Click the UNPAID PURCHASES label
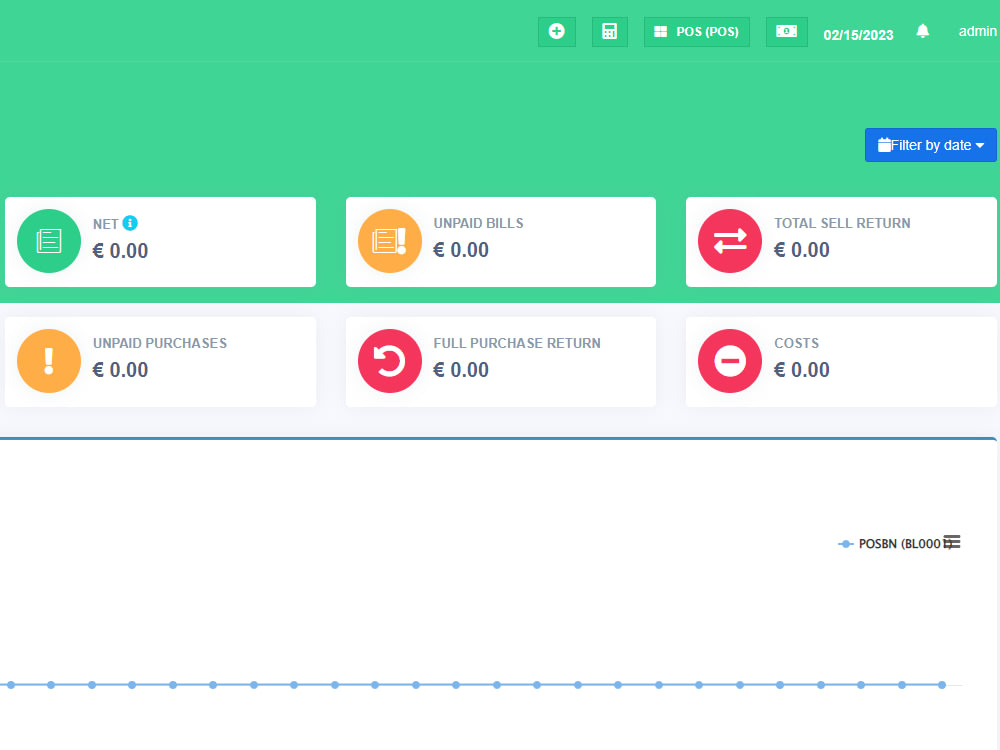The height and width of the screenshot is (750, 1000). [x=159, y=343]
